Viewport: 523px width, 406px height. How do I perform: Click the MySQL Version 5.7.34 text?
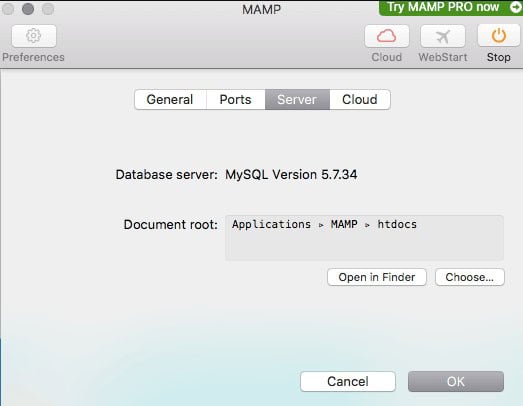click(x=291, y=174)
